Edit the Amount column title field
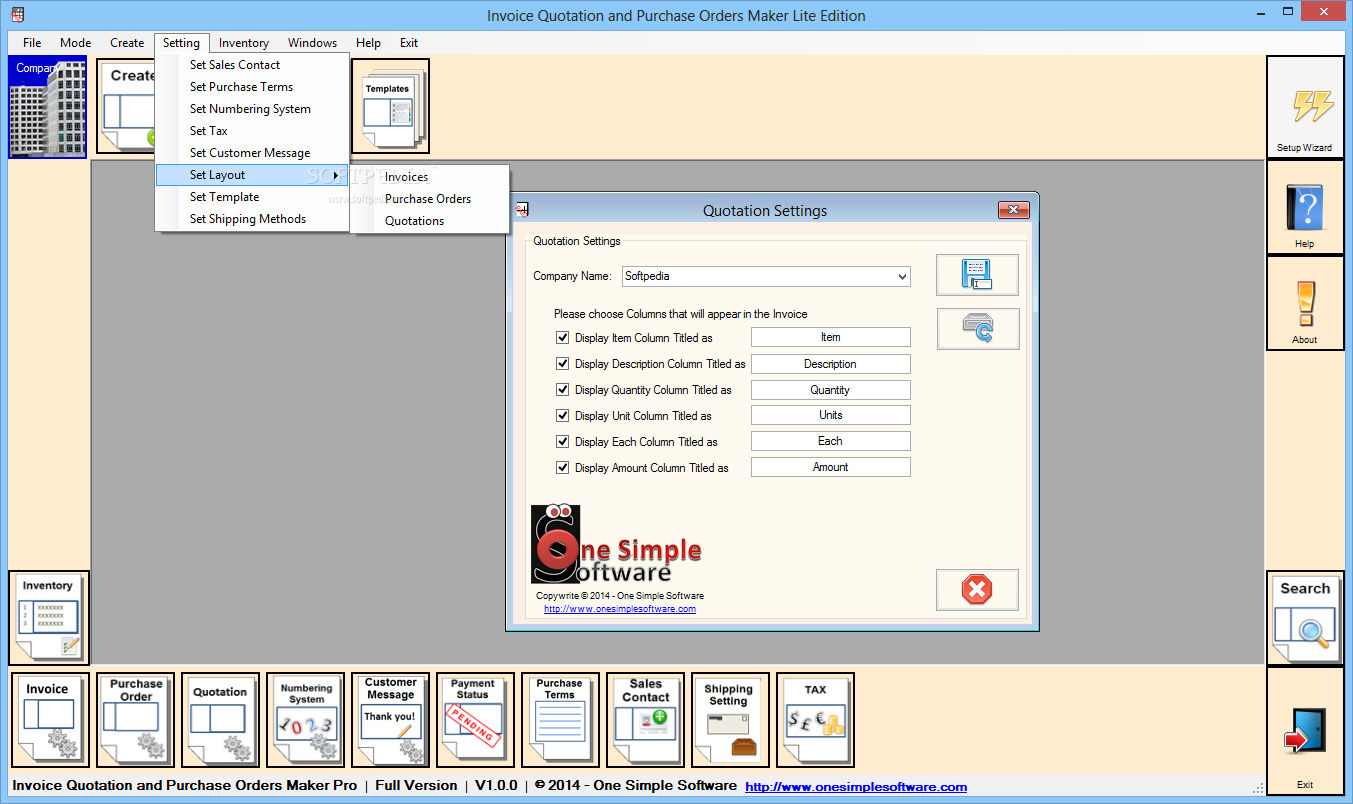The image size is (1353, 804). tap(831, 468)
